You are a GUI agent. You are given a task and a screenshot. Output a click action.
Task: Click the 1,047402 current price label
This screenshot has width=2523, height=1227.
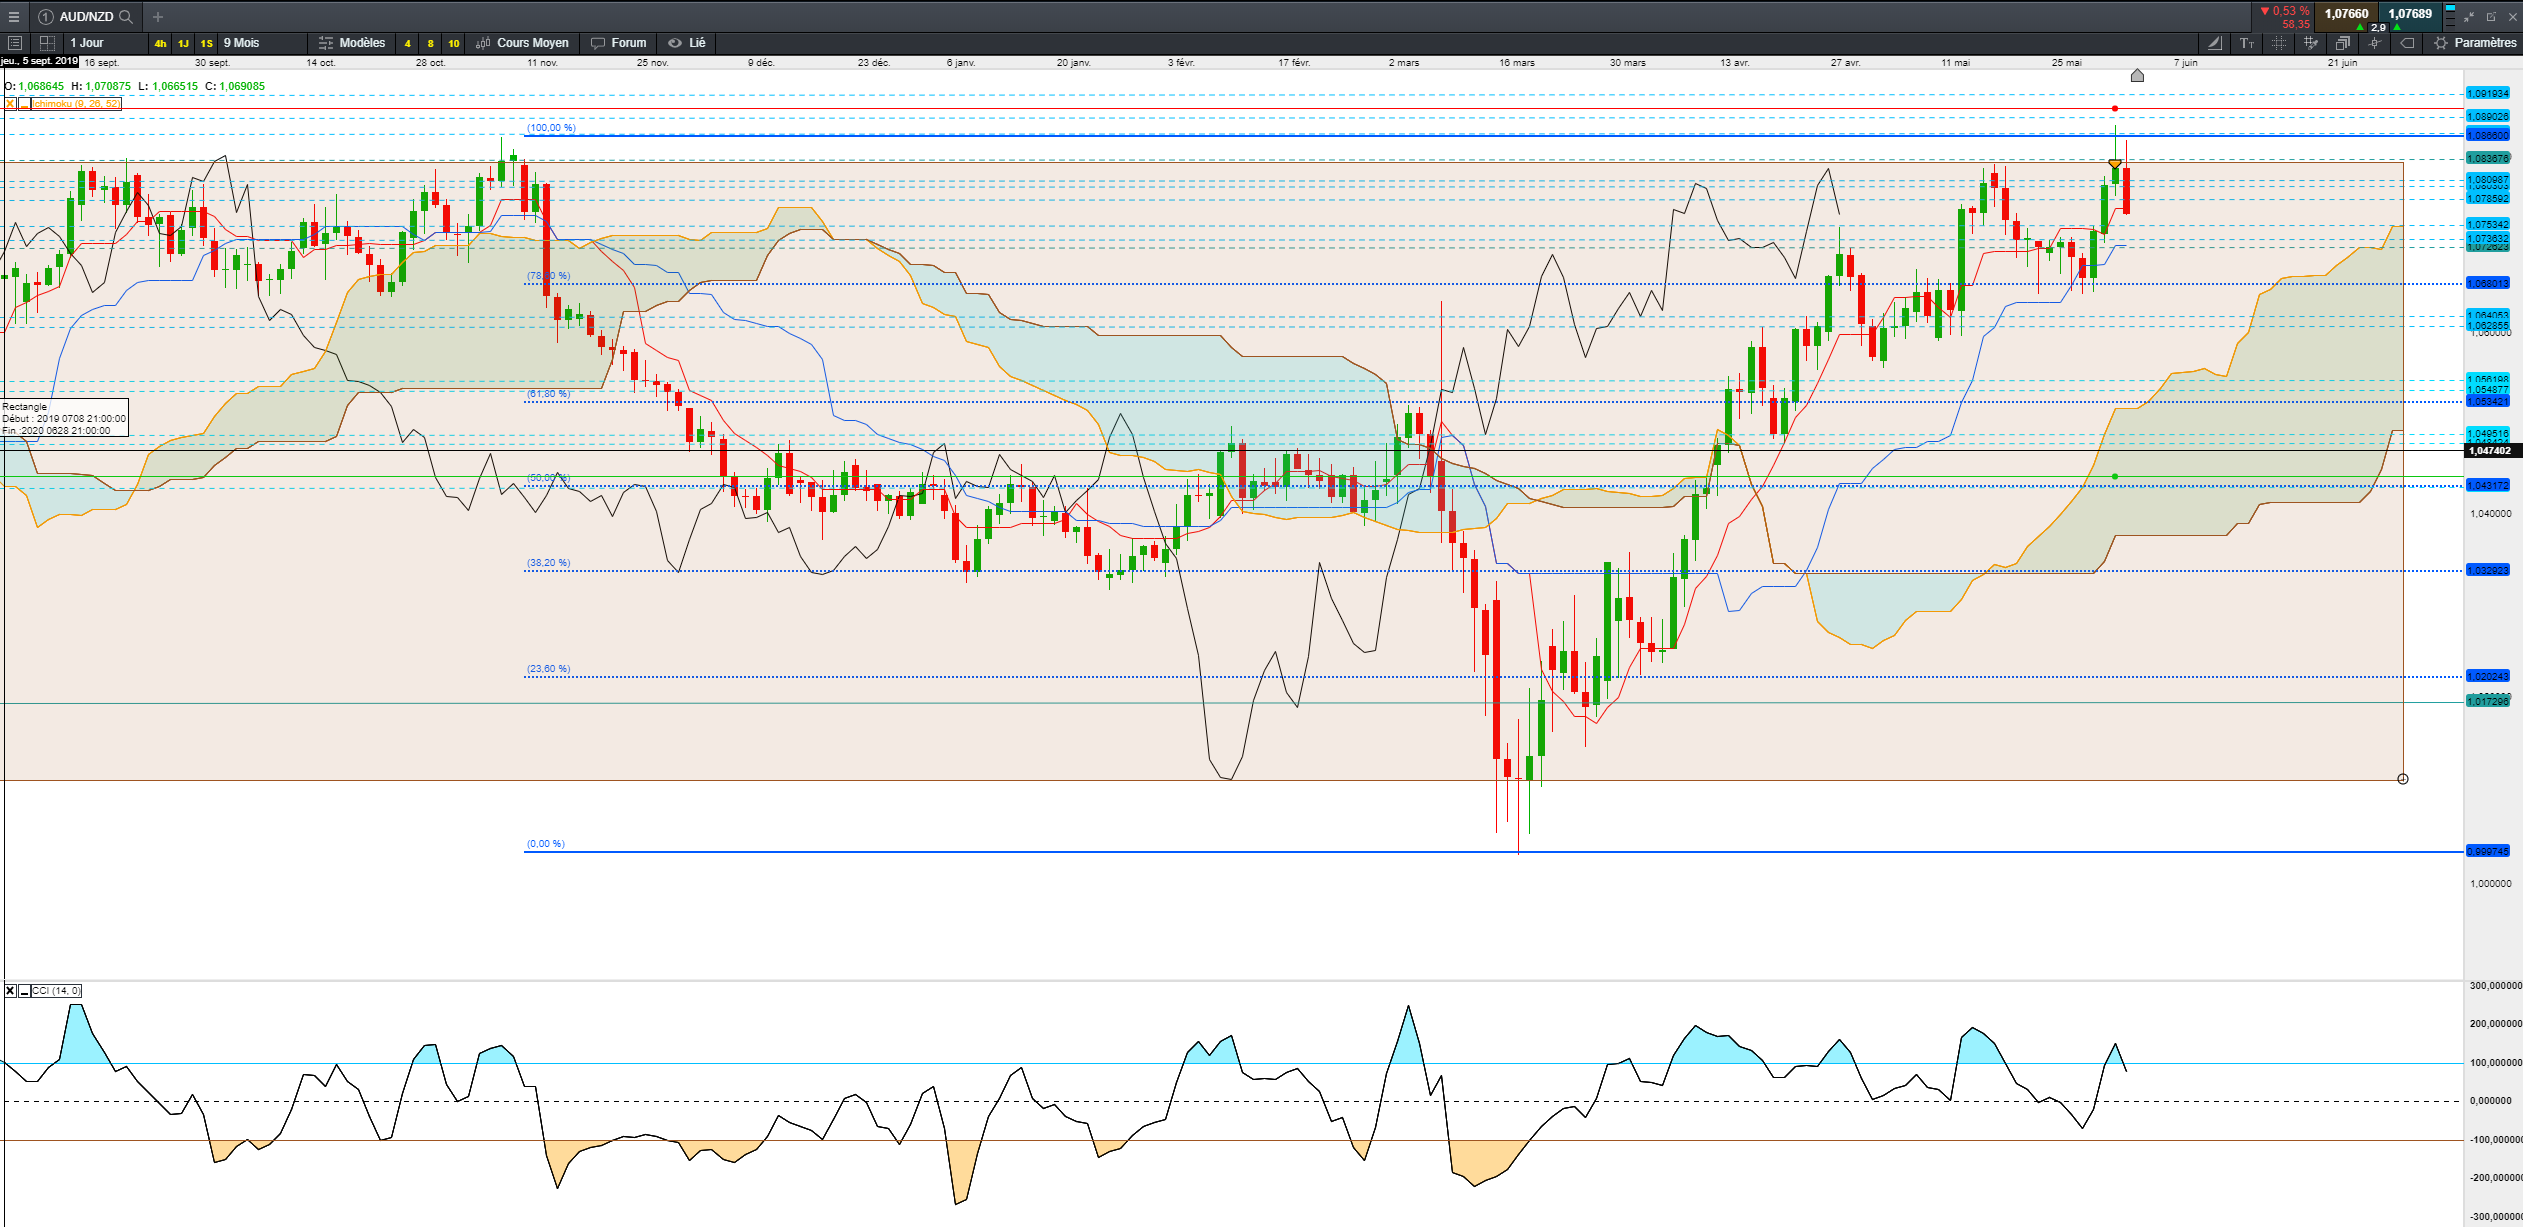(x=2490, y=451)
